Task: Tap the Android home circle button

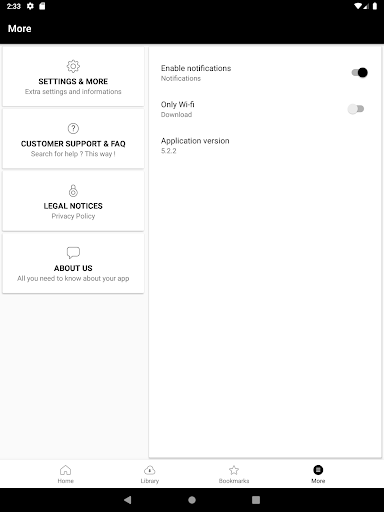Action: point(192,500)
